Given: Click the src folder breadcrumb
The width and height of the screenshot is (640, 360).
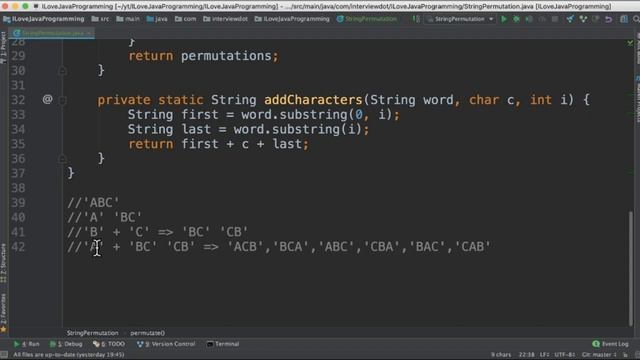Looking at the screenshot, I should pos(100,19).
